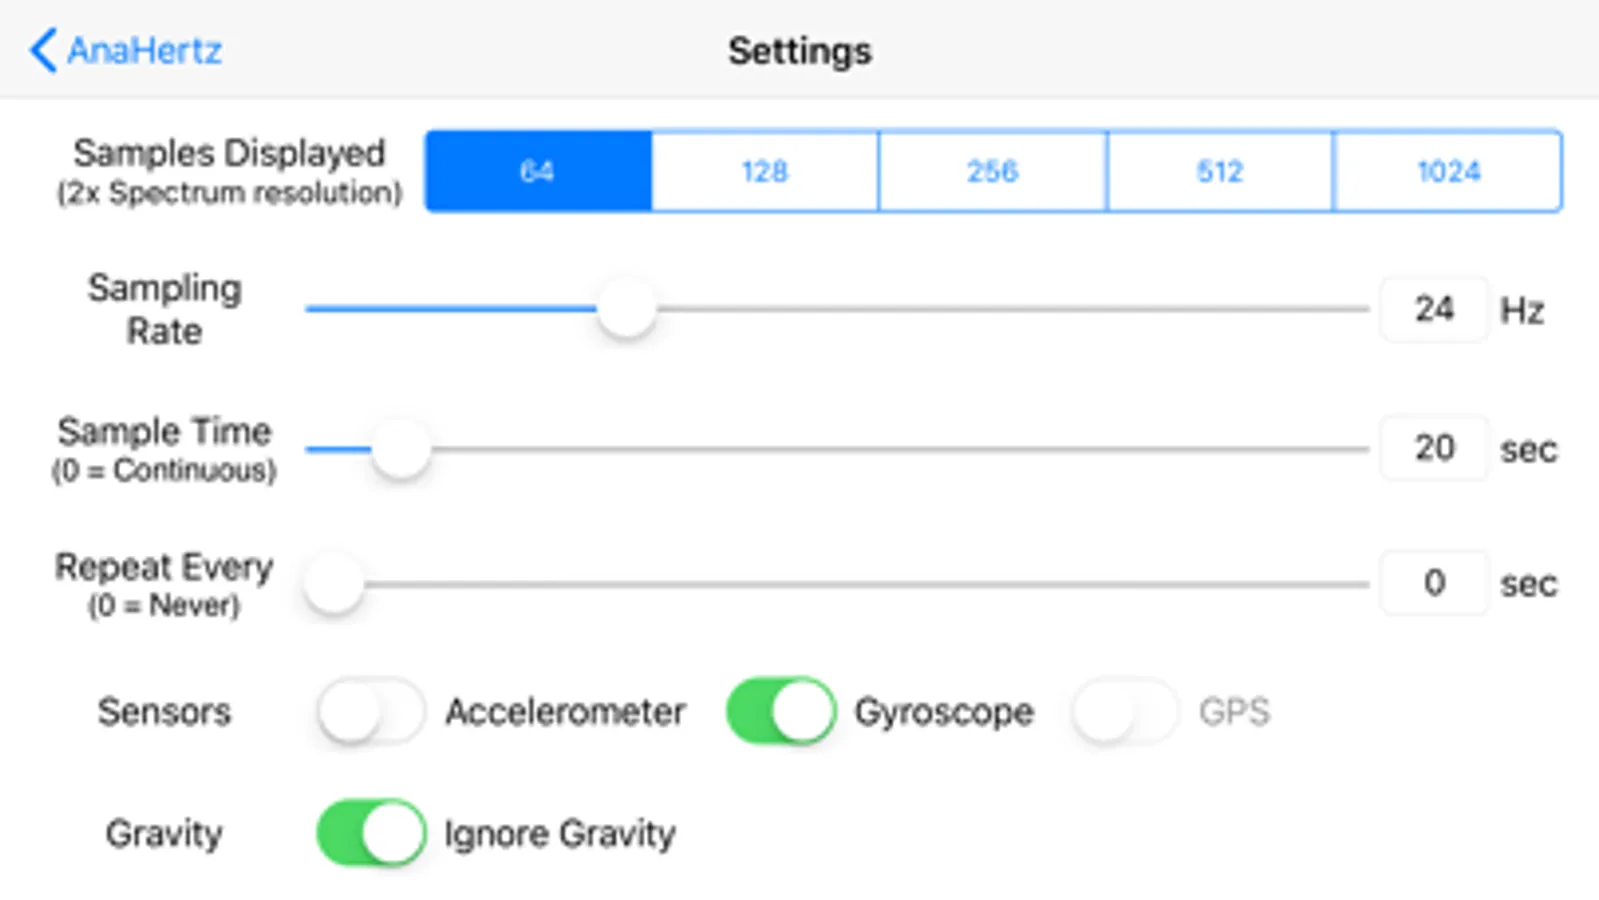The height and width of the screenshot is (900, 1599).
Task: Click the middle of Sample Time track
Action: (x=838, y=449)
